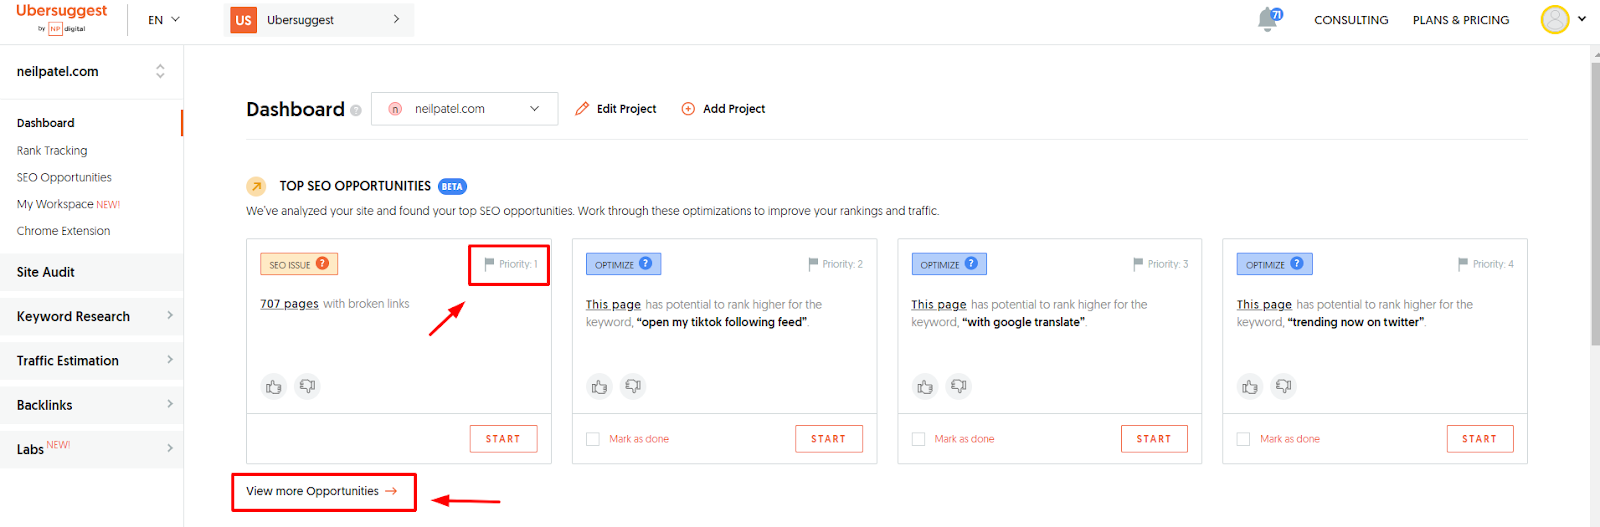The width and height of the screenshot is (1600, 527).
Task: Click Dashboard help question mark icon
Action: coord(356,111)
